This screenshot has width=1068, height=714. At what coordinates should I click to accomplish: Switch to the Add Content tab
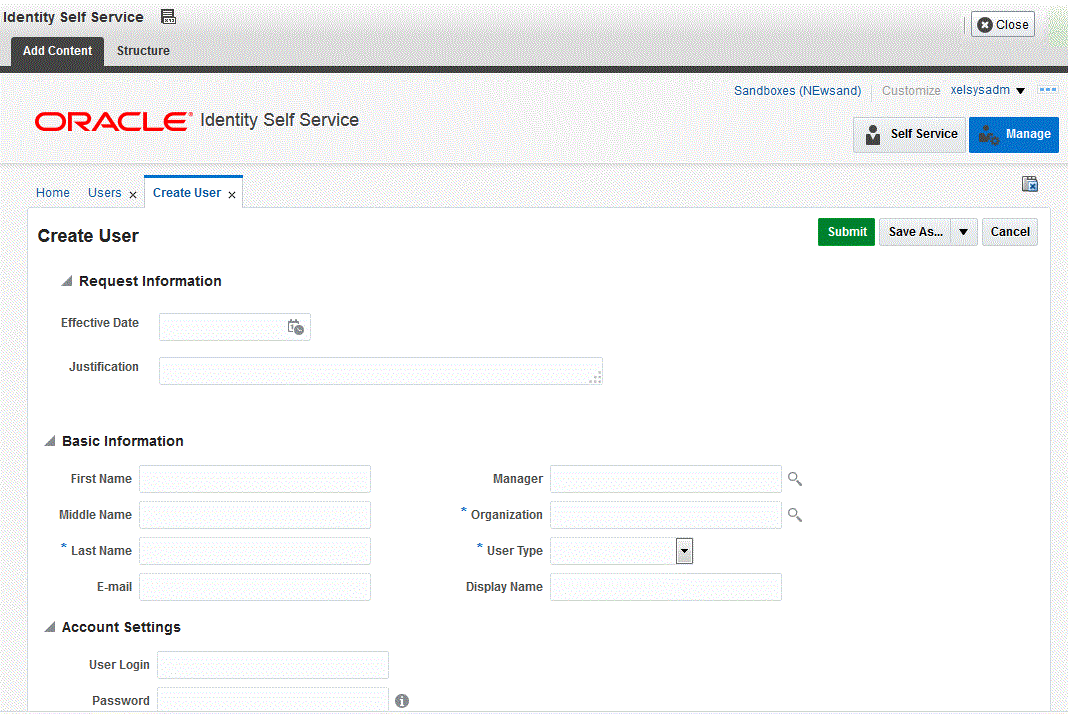coord(57,51)
